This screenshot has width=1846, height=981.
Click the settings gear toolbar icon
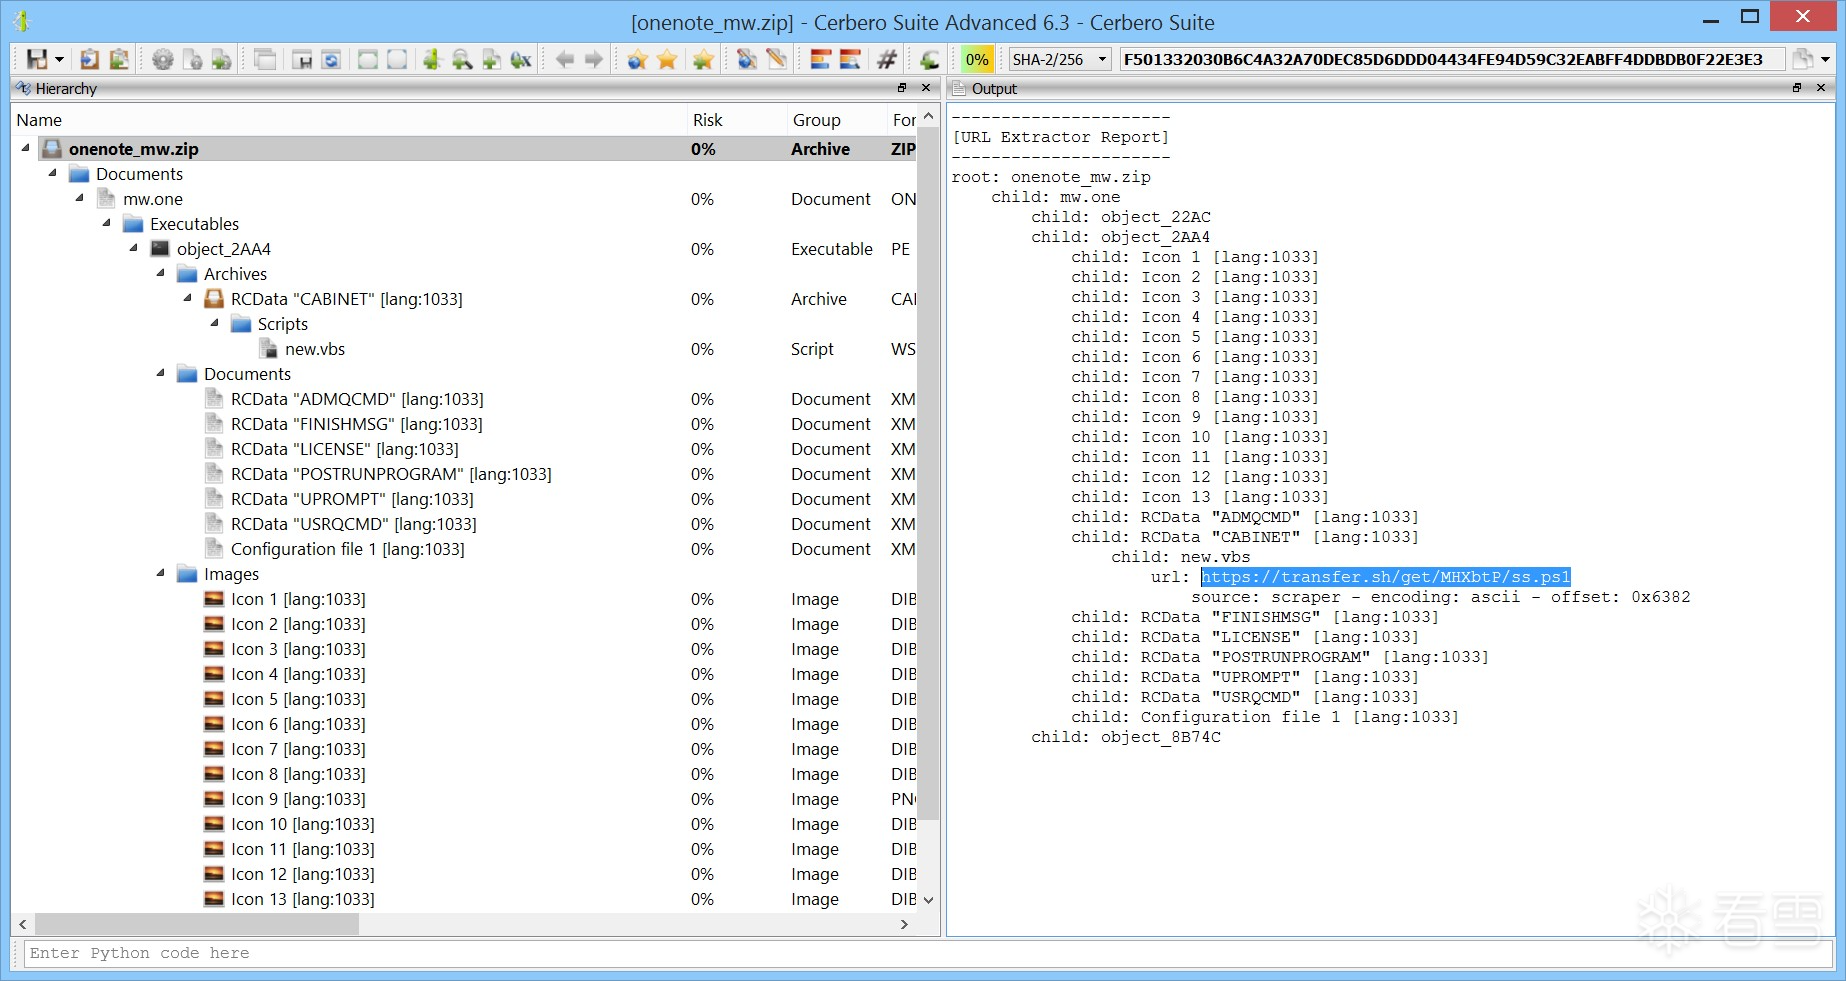point(162,59)
